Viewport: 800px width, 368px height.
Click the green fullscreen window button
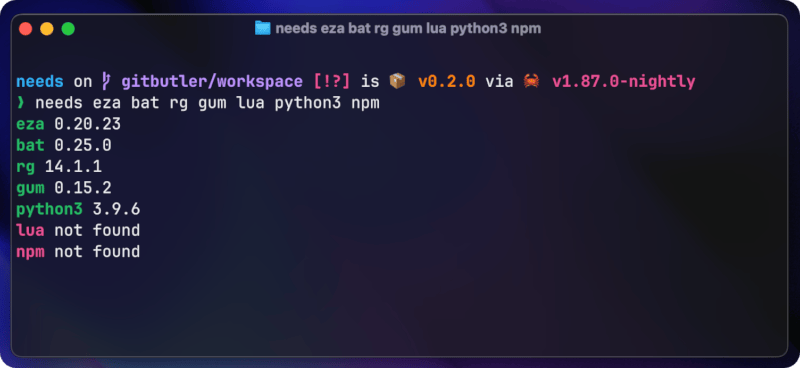(68, 29)
